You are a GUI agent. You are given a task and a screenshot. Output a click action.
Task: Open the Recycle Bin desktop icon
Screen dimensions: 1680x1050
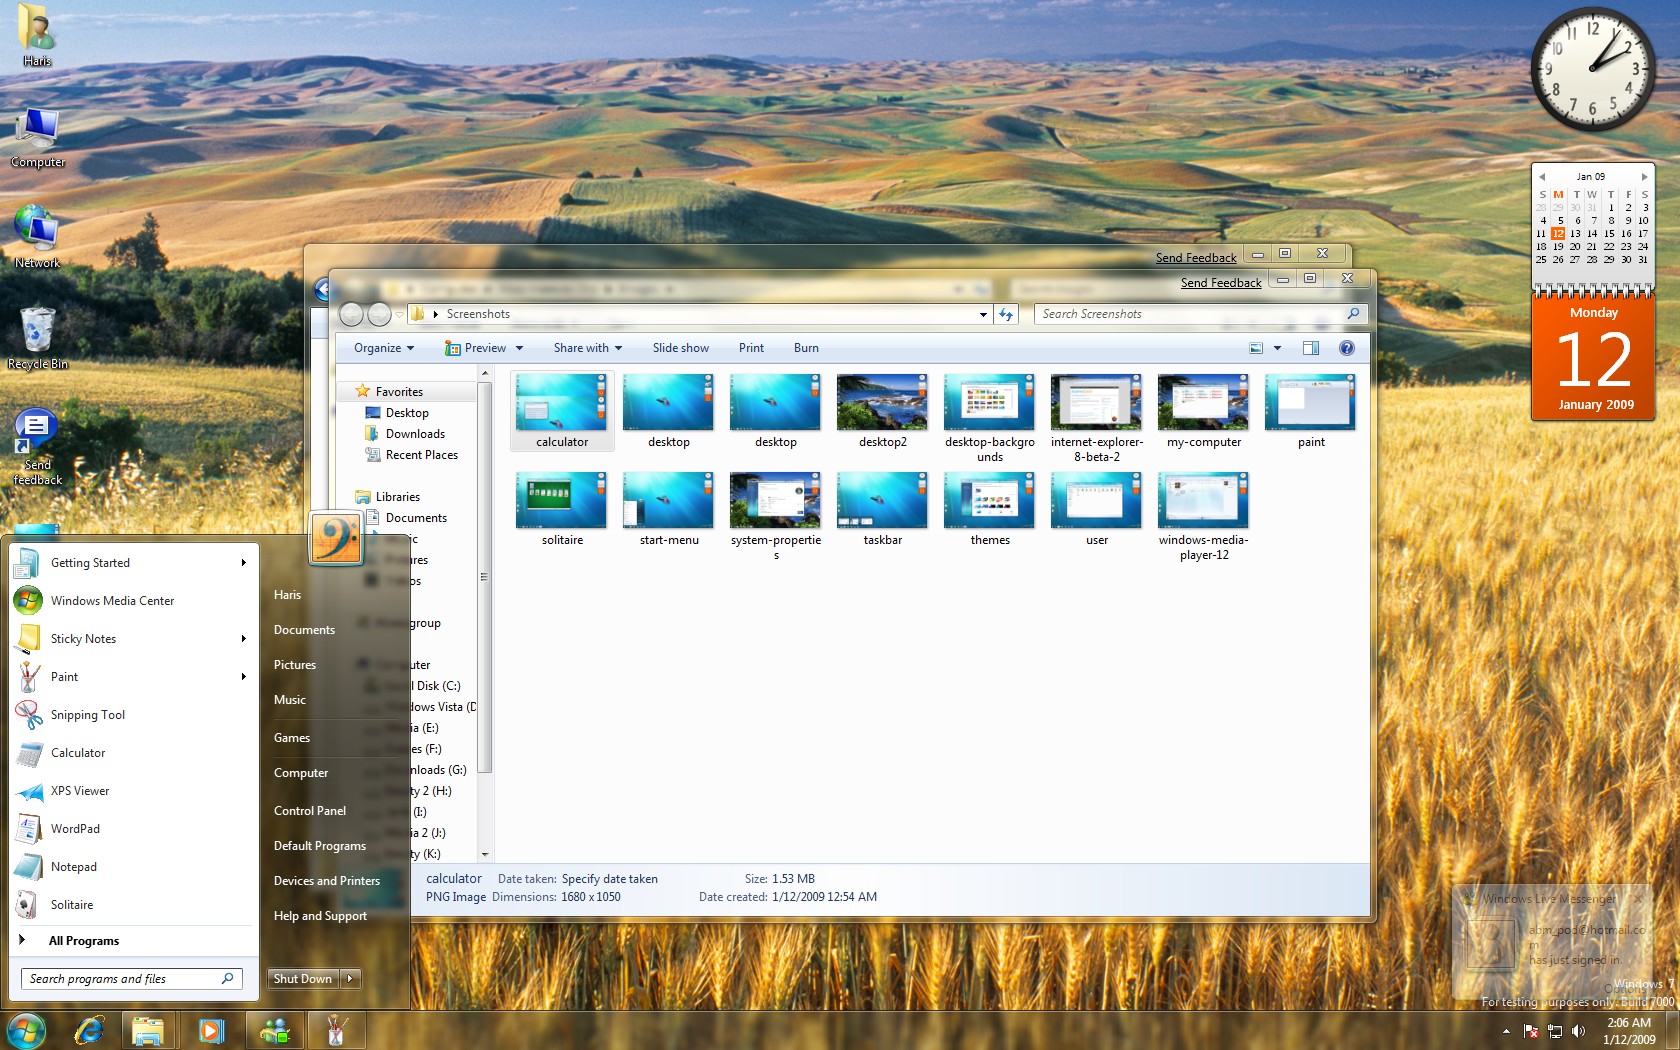click(x=38, y=338)
